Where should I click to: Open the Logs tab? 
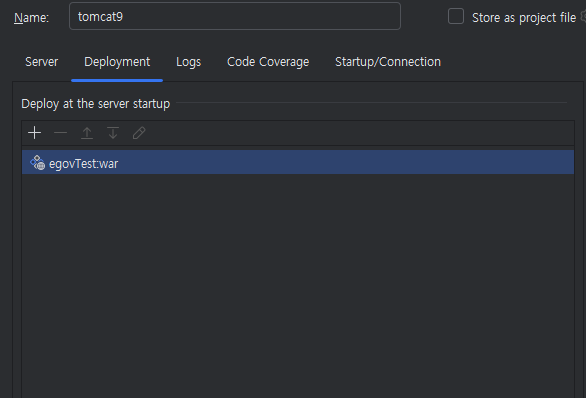click(x=188, y=62)
